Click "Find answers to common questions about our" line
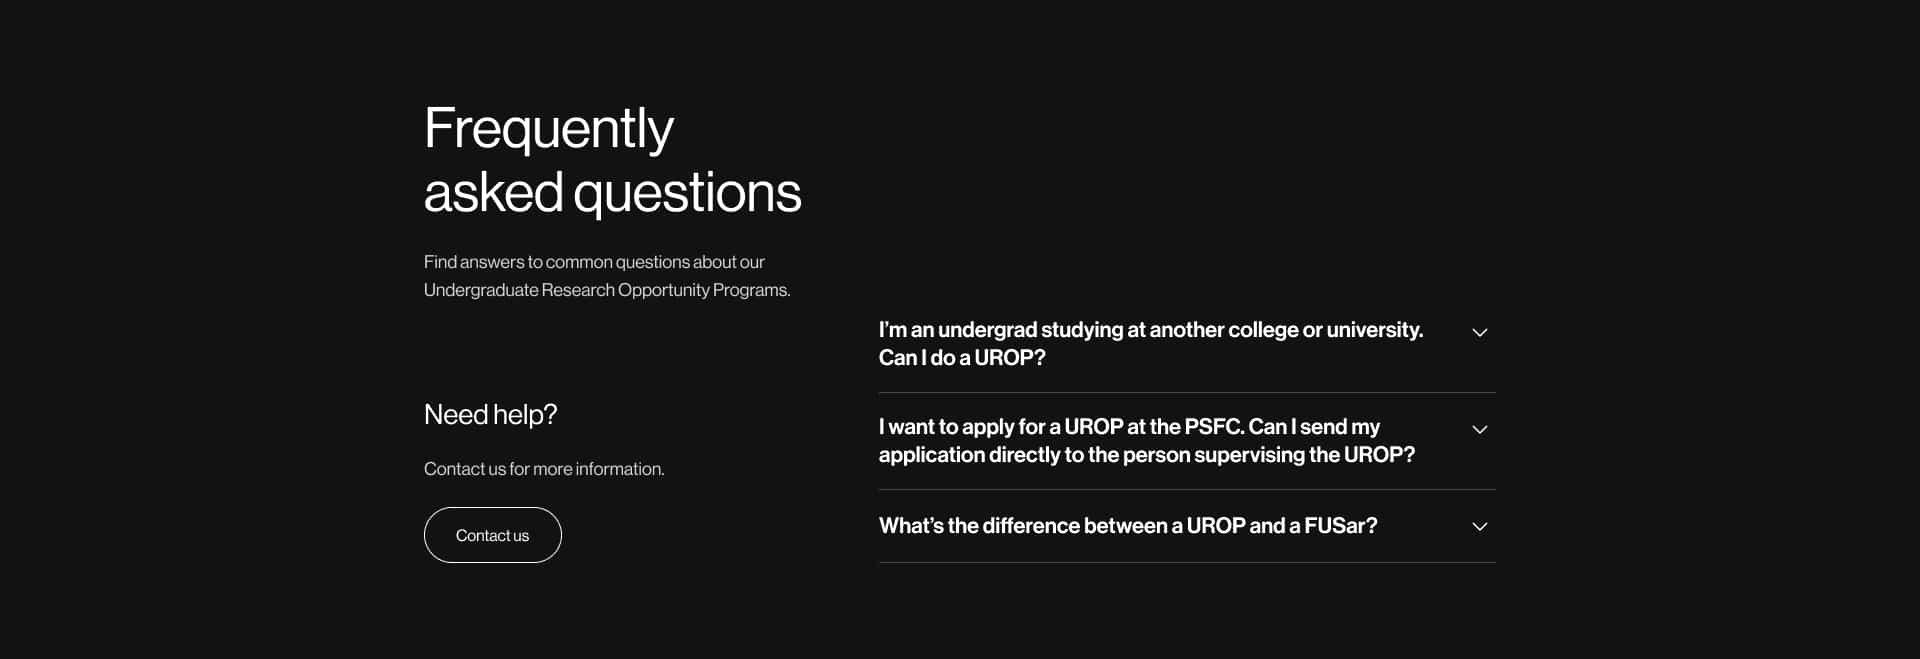Screen dimensions: 1920x659 [594, 262]
